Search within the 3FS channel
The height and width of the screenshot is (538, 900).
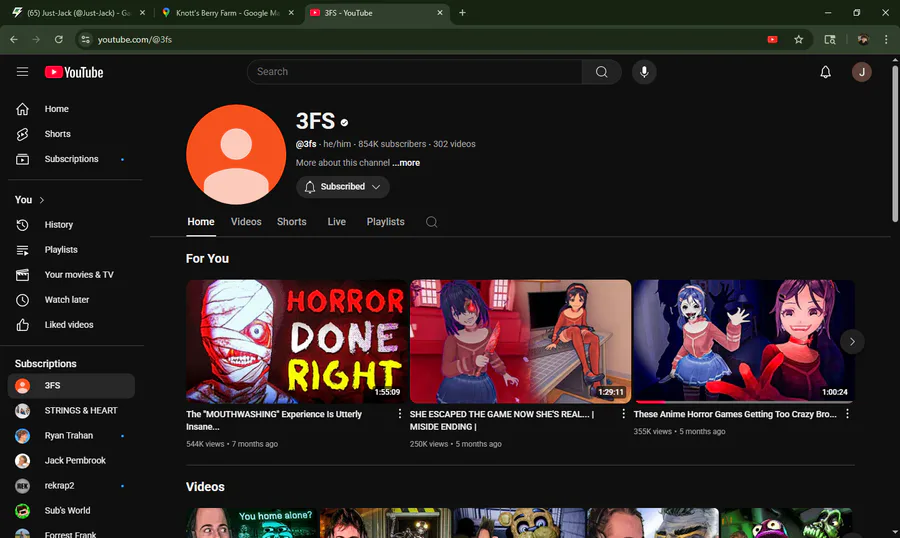click(x=432, y=222)
